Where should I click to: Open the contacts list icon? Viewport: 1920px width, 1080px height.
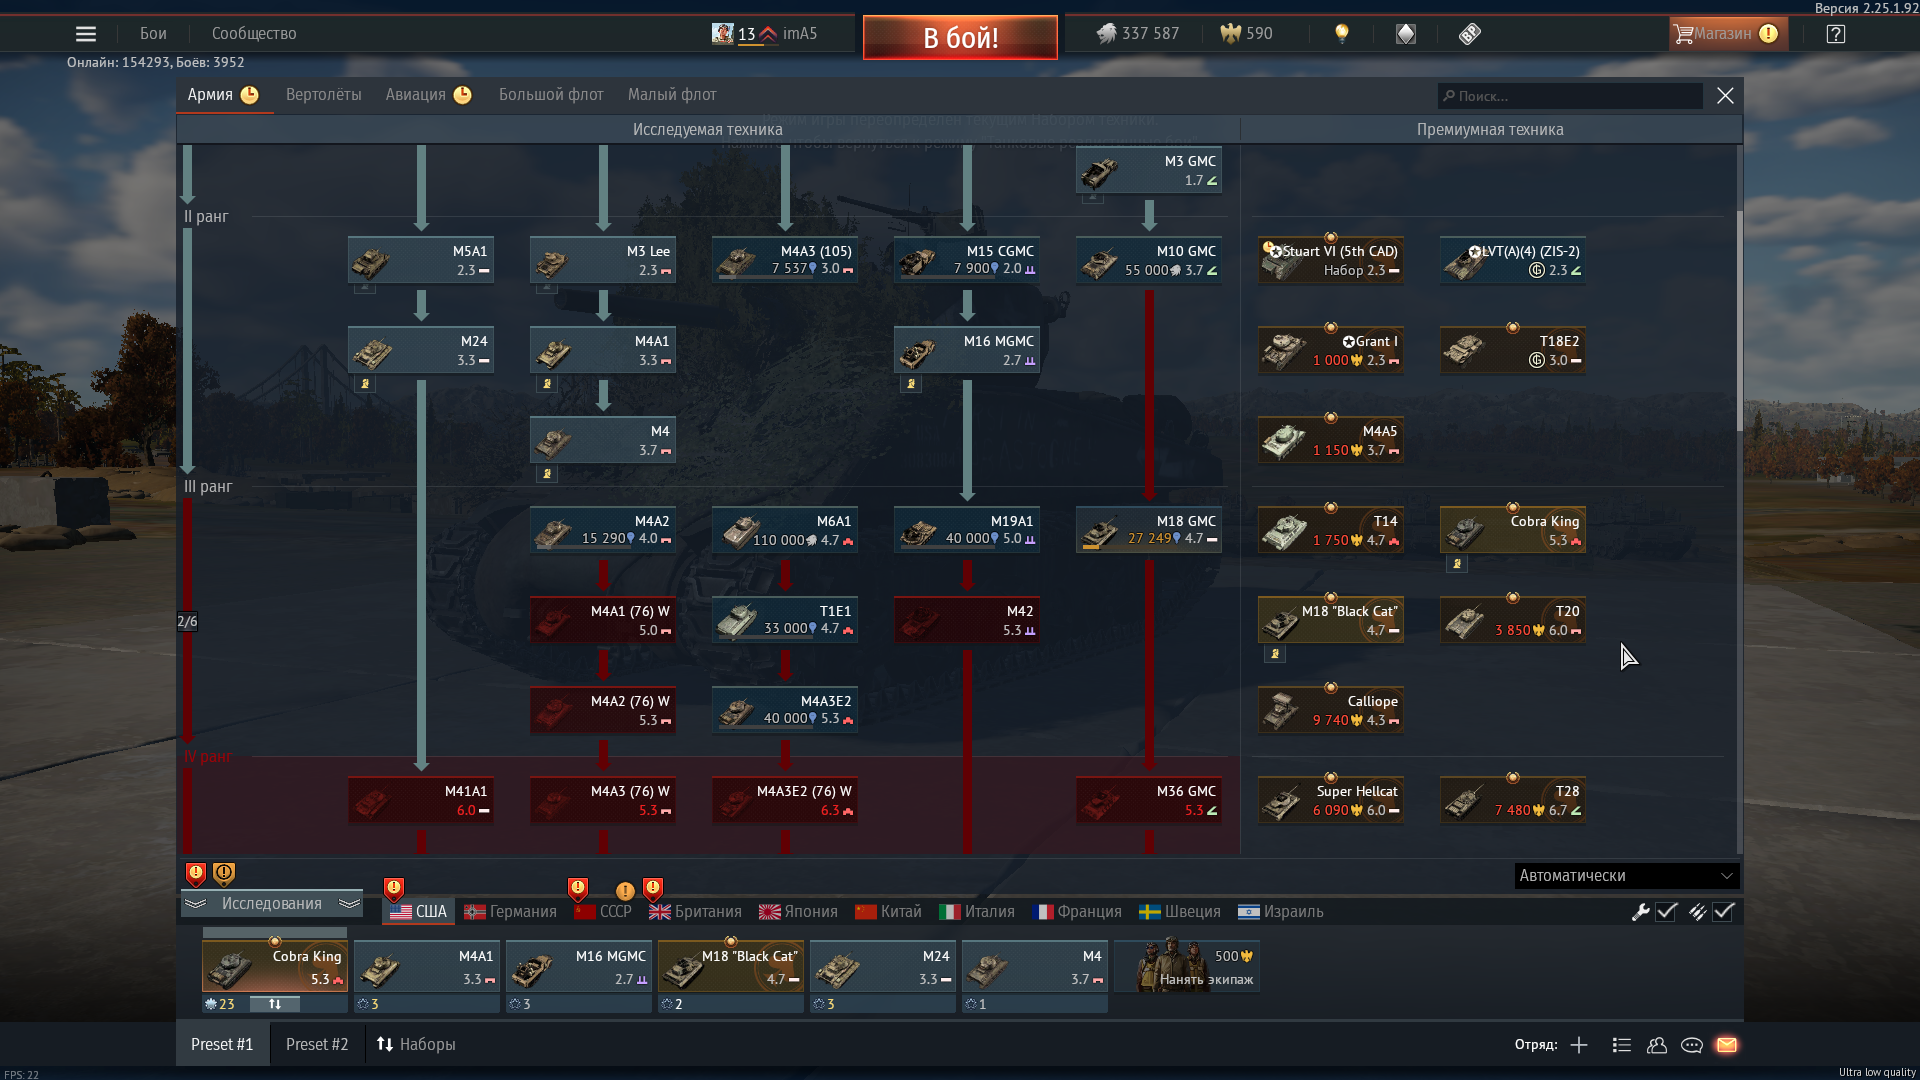pyautogui.click(x=1622, y=1045)
